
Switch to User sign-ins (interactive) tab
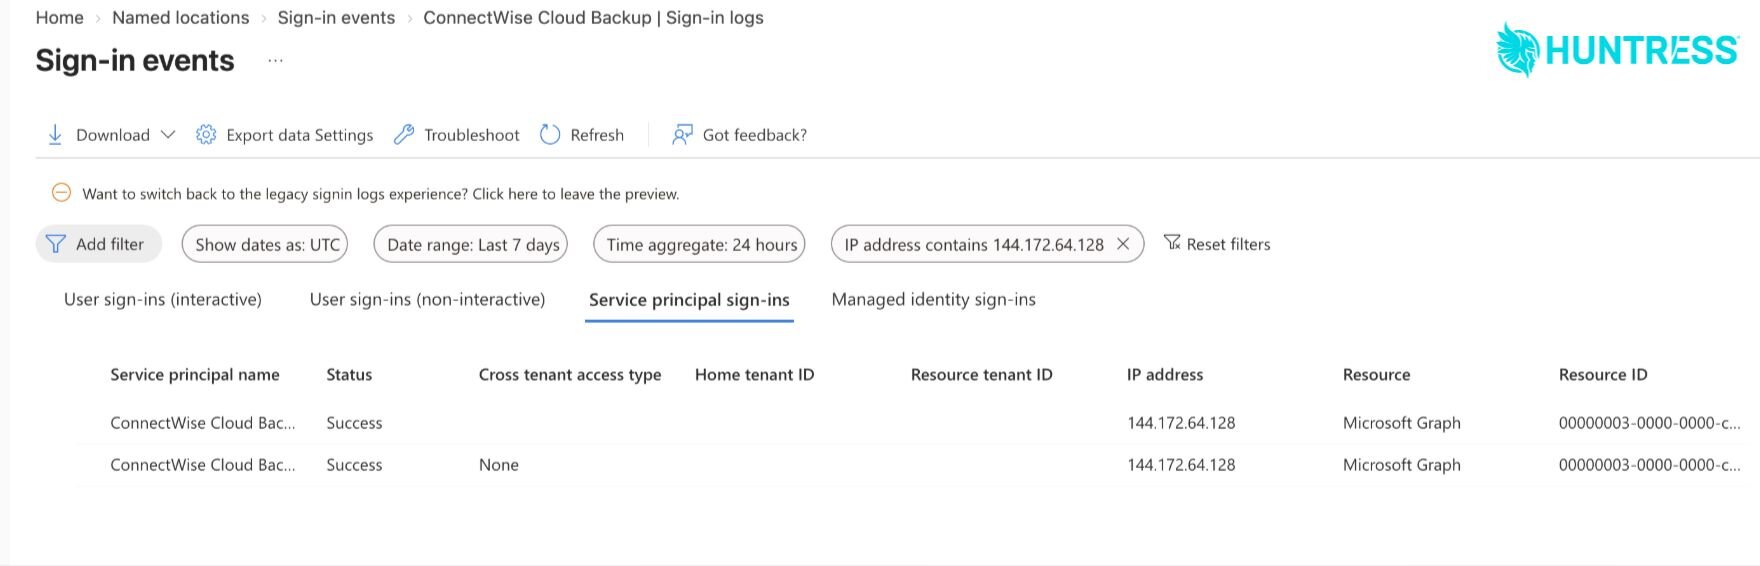[x=163, y=299]
